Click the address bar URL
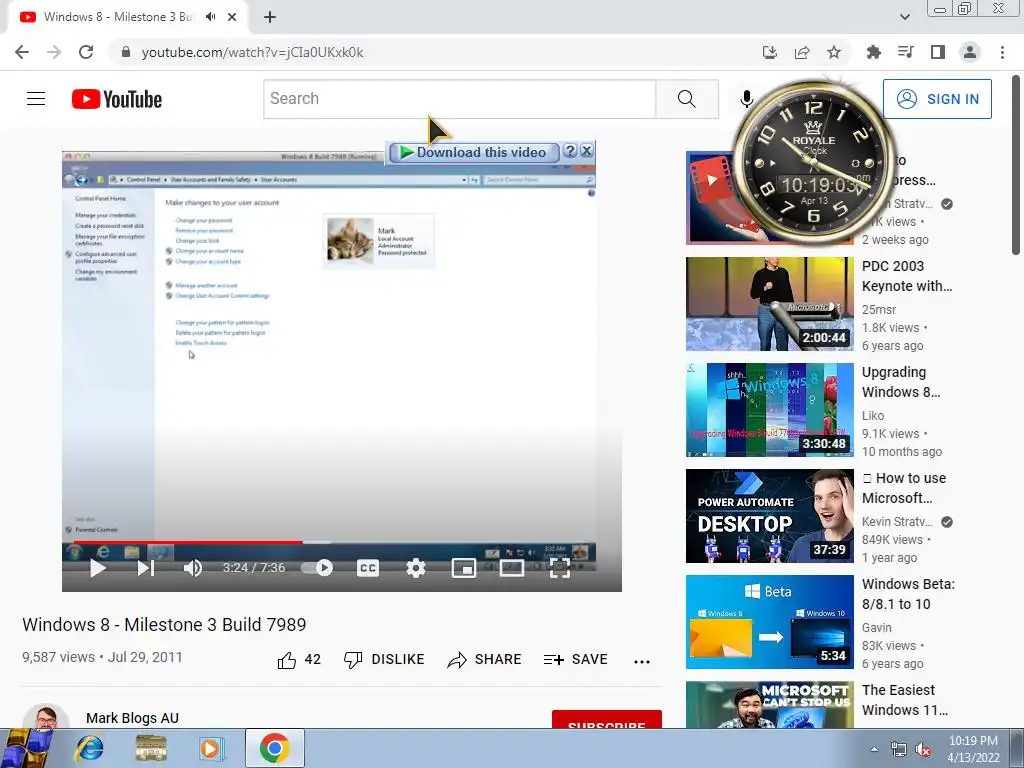The height and width of the screenshot is (768, 1024). click(252, 52)
